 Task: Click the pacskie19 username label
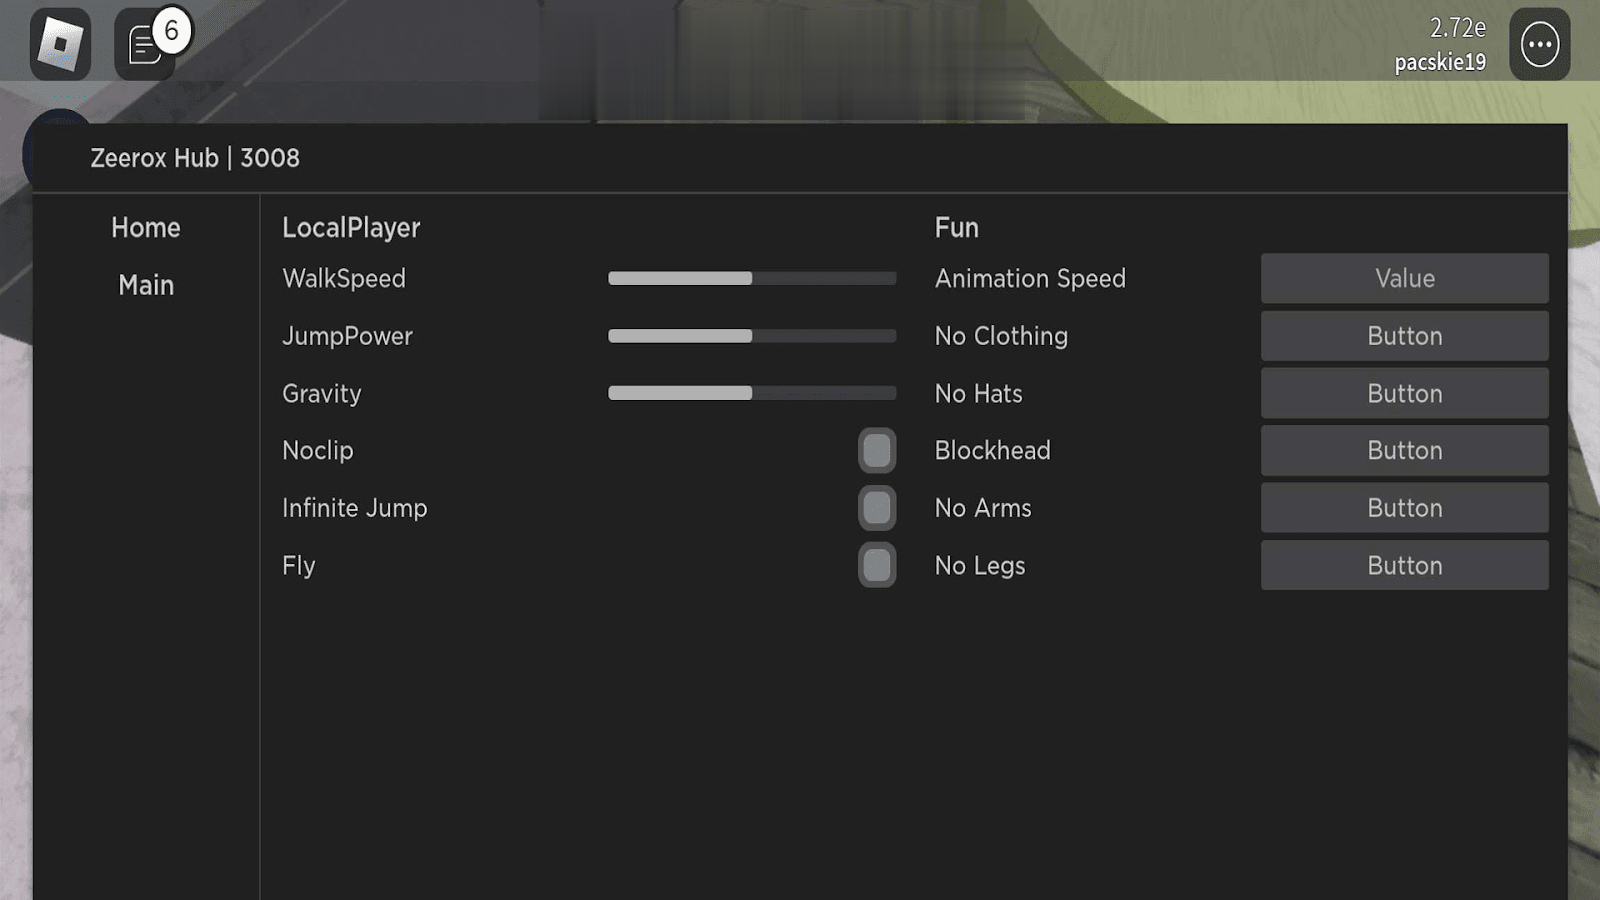(1439, 63)
